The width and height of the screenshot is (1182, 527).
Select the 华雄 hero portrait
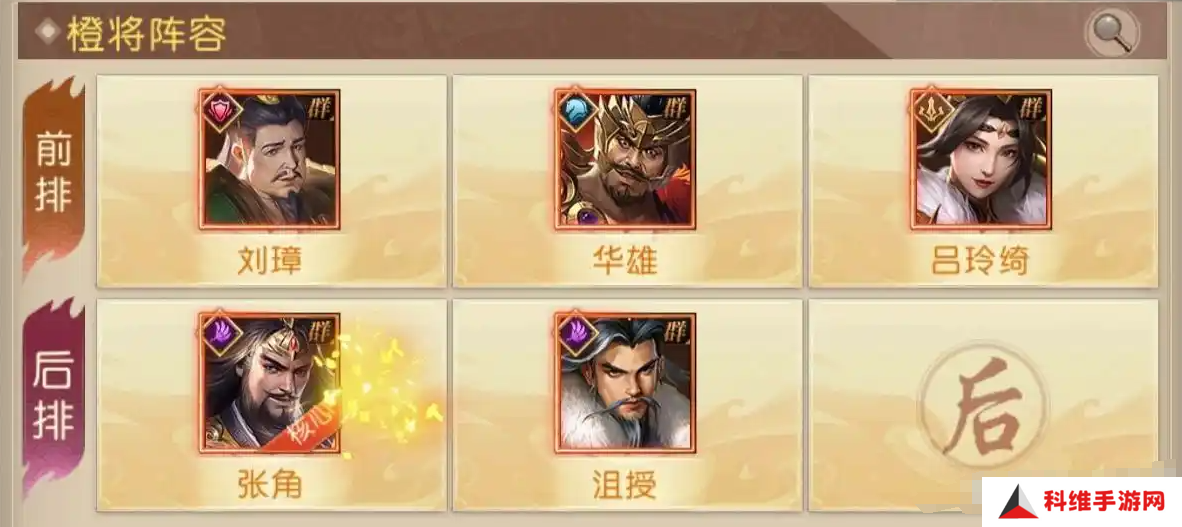(625, 159)
